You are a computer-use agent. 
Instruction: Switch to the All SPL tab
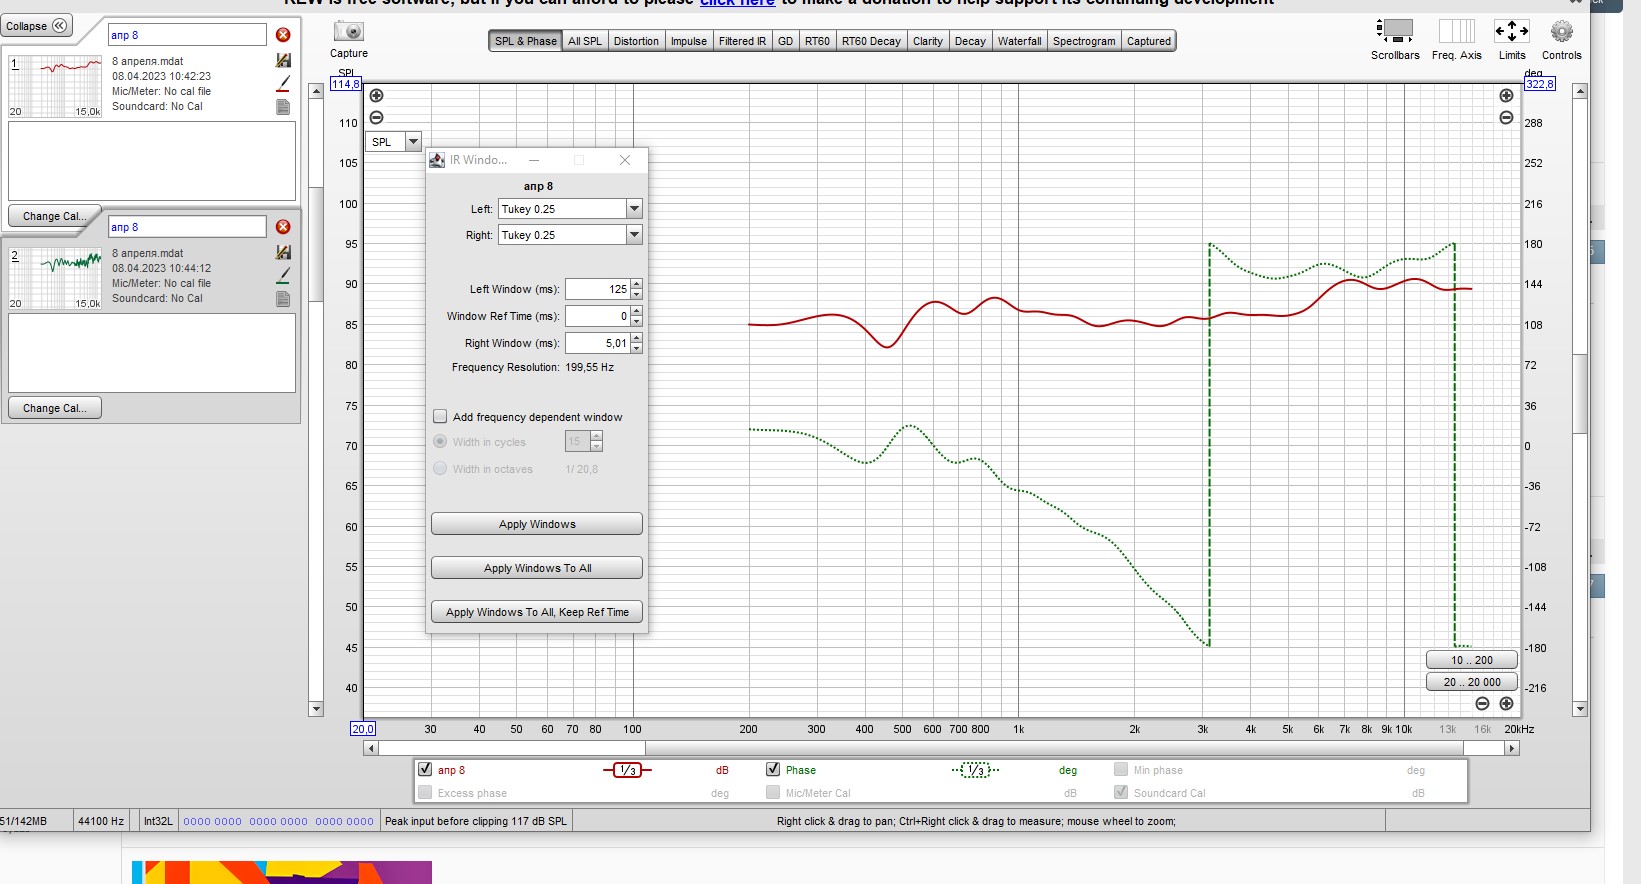[x=585, y=41]
